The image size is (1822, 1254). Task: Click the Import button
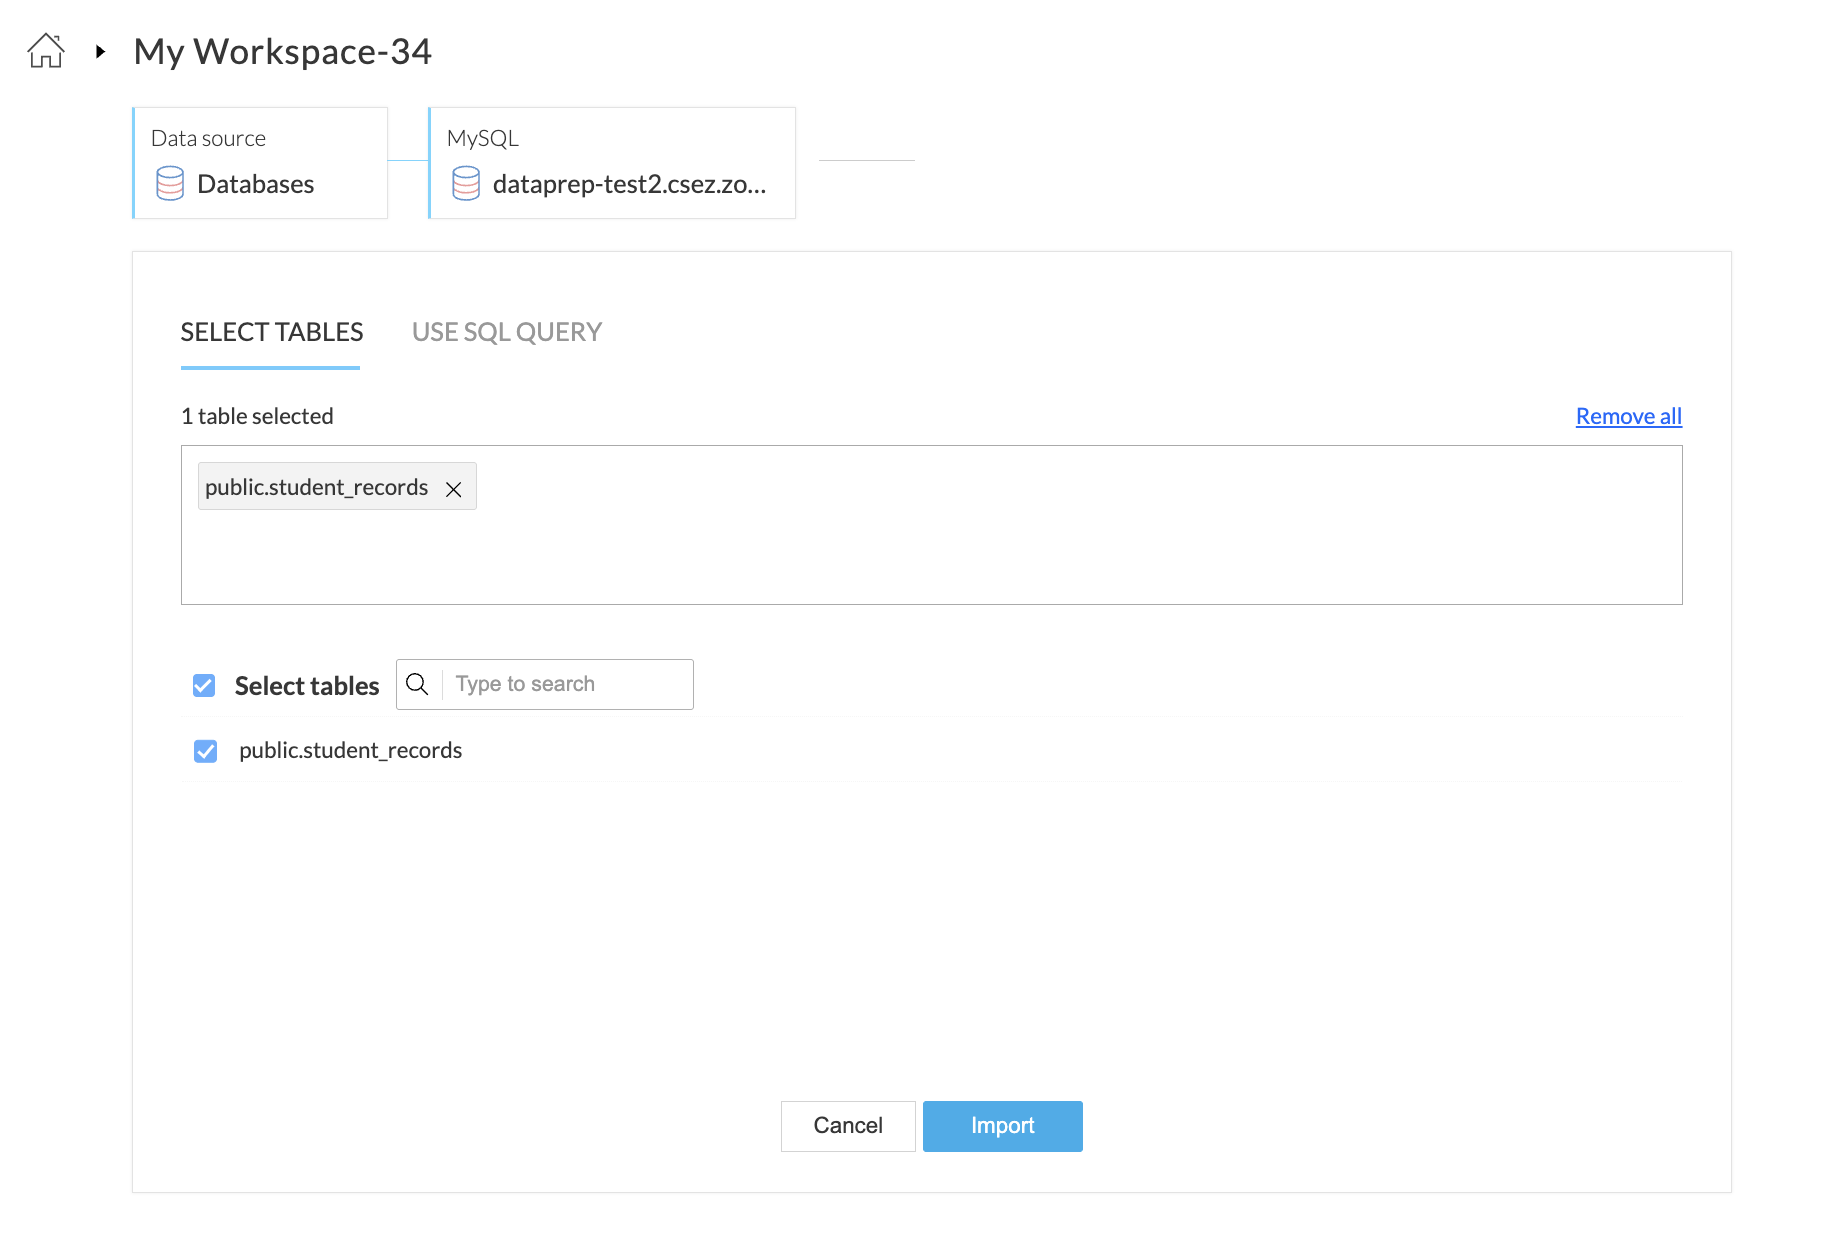pos(1002,1126)
